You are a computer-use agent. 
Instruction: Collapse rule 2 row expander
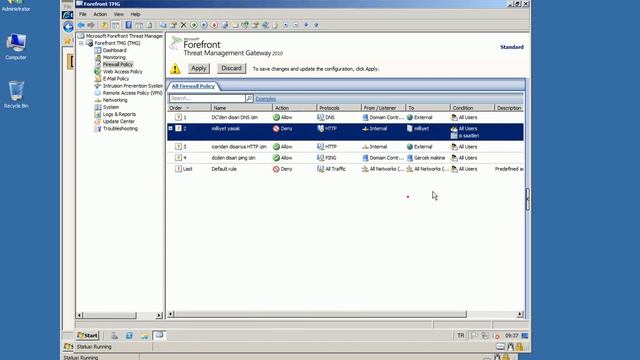point(171,128)
